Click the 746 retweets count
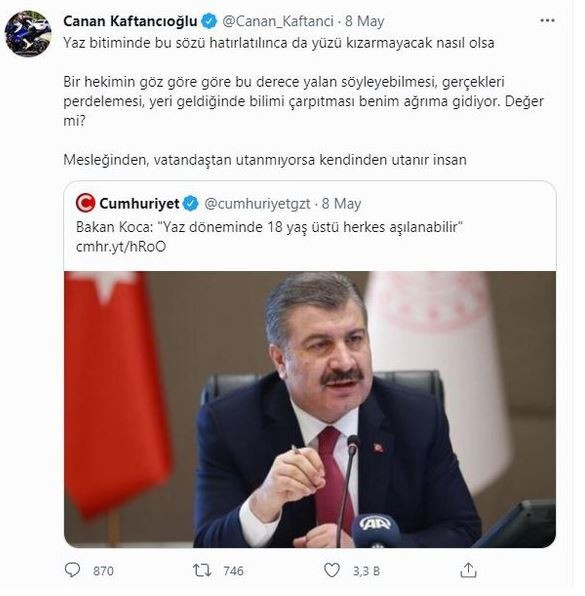This screenshot has height=596, width=585. point(233,571)
